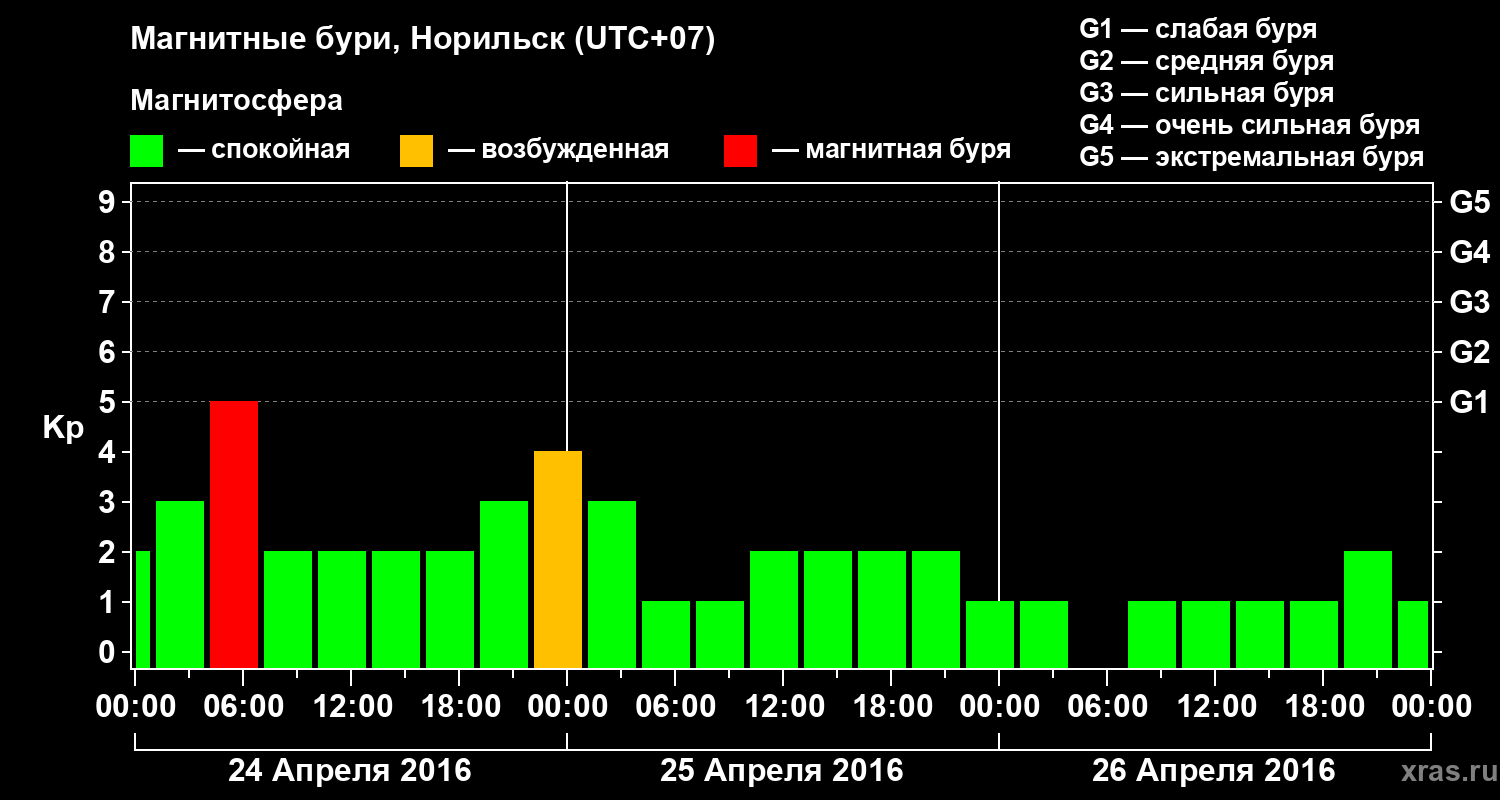Click the G4 label on right axis
The height and width of the screenshot is (800, 1500).
1470,252
